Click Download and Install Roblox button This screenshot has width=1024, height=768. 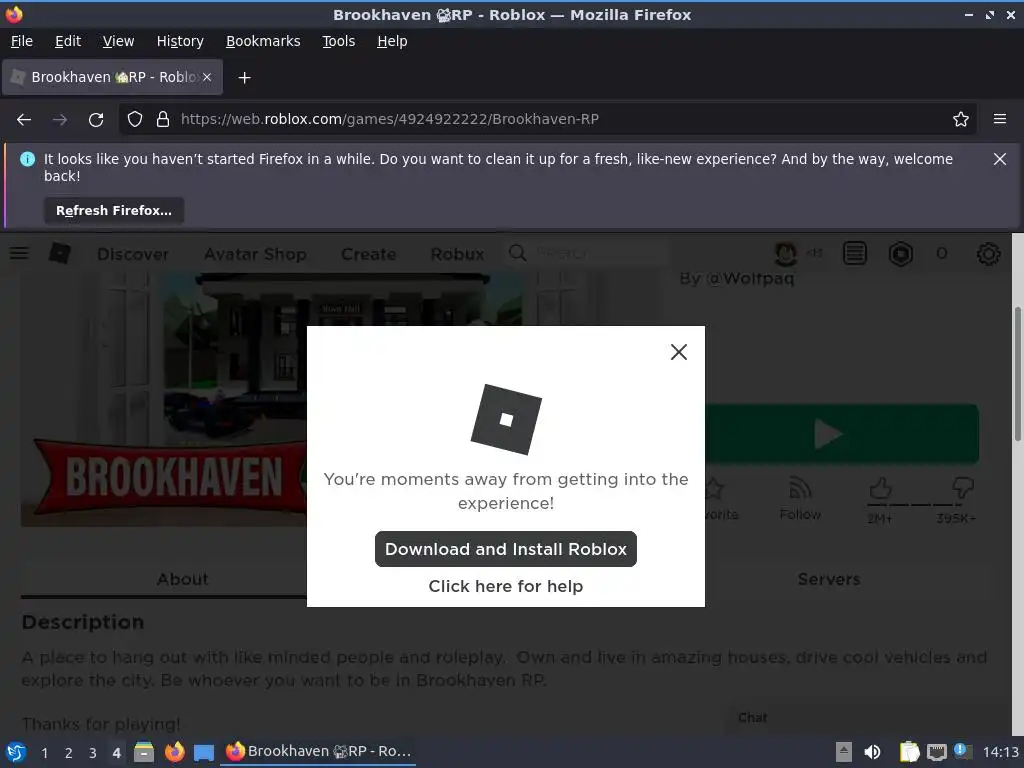coord(505,549)
